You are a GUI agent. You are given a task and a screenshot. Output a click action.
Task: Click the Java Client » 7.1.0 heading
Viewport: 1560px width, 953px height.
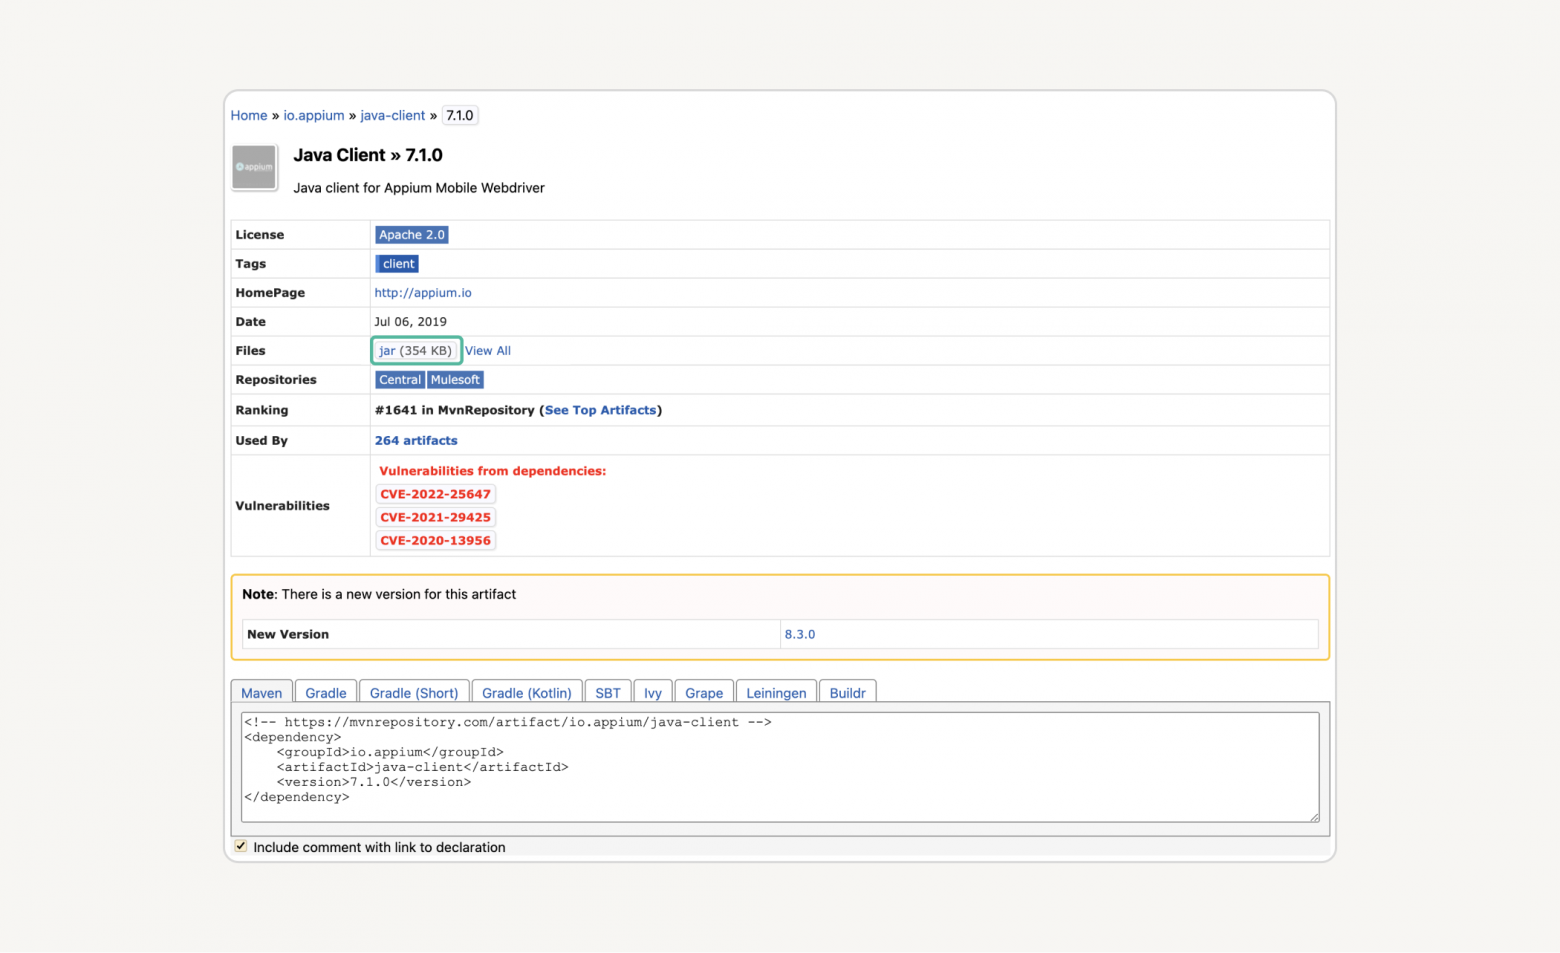click(368, 155)
